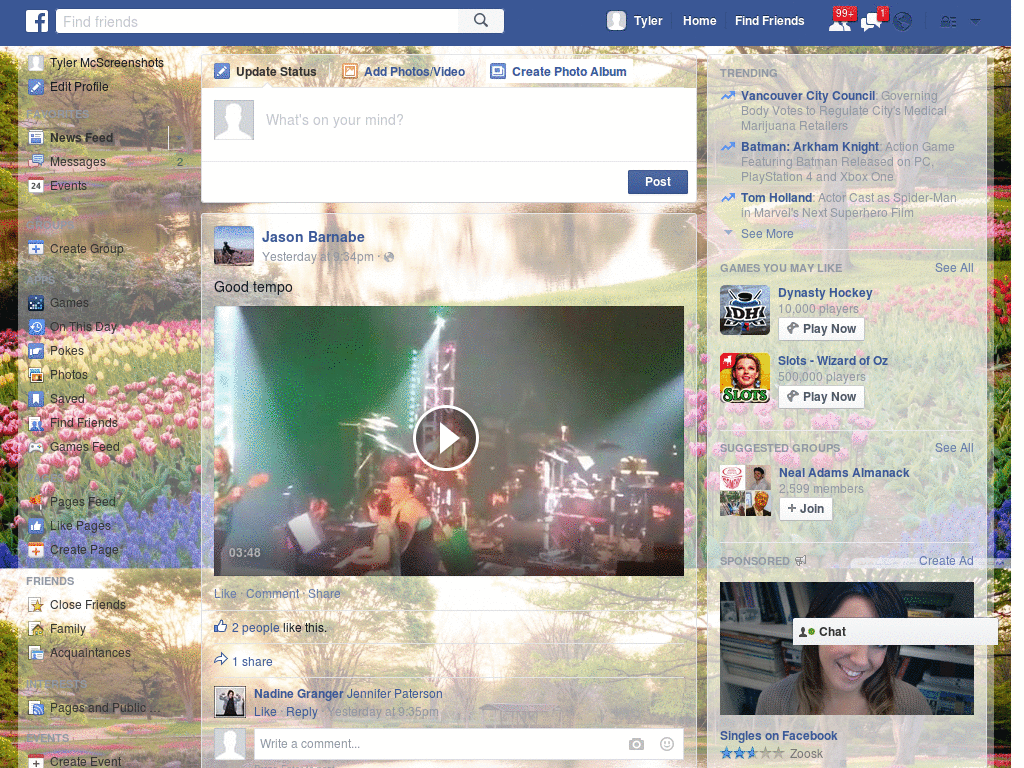Open the emoji smiley picker
1024x768 pixels.
pyautogui.click(x=667, y=744)
